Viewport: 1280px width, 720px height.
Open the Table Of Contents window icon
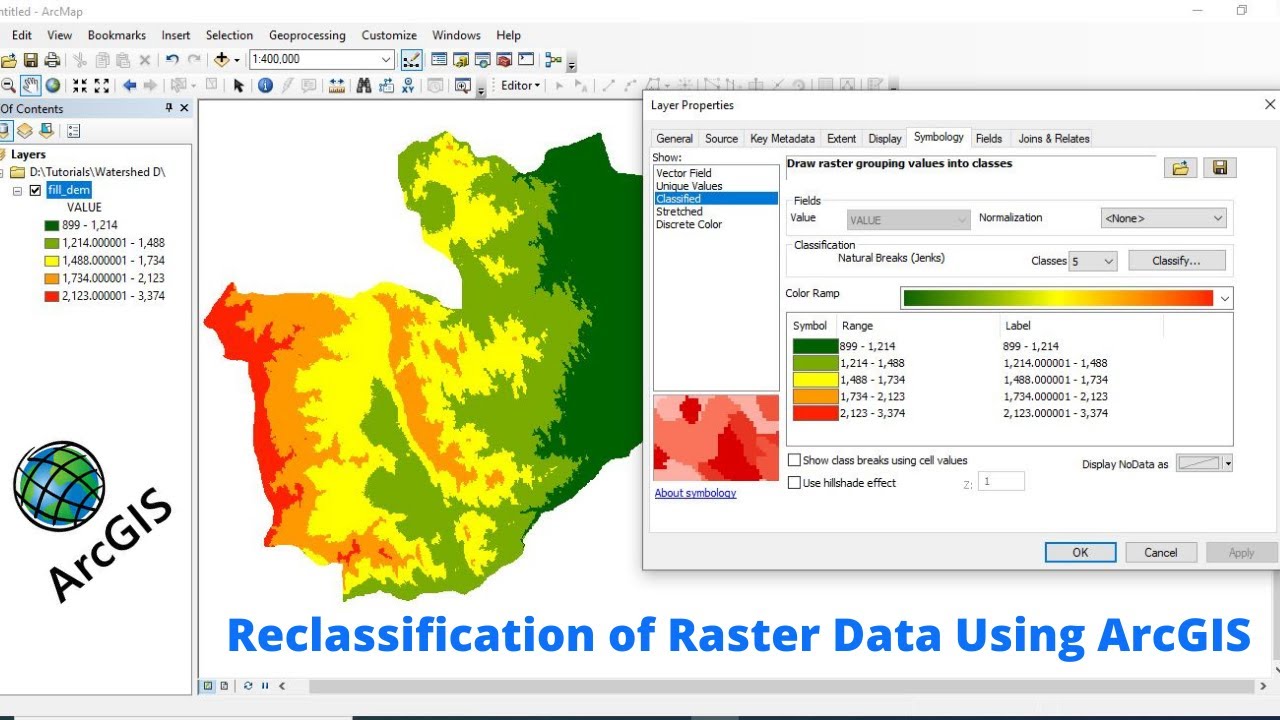pos(438,60)
